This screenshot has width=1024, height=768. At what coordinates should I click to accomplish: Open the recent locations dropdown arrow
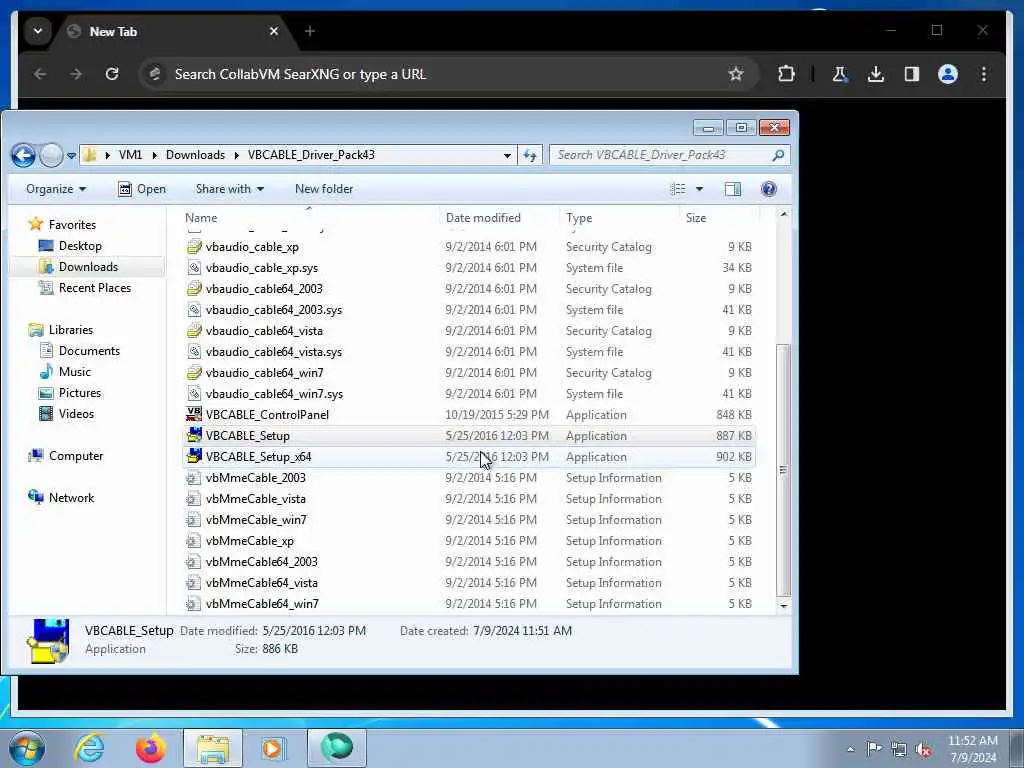71,155
